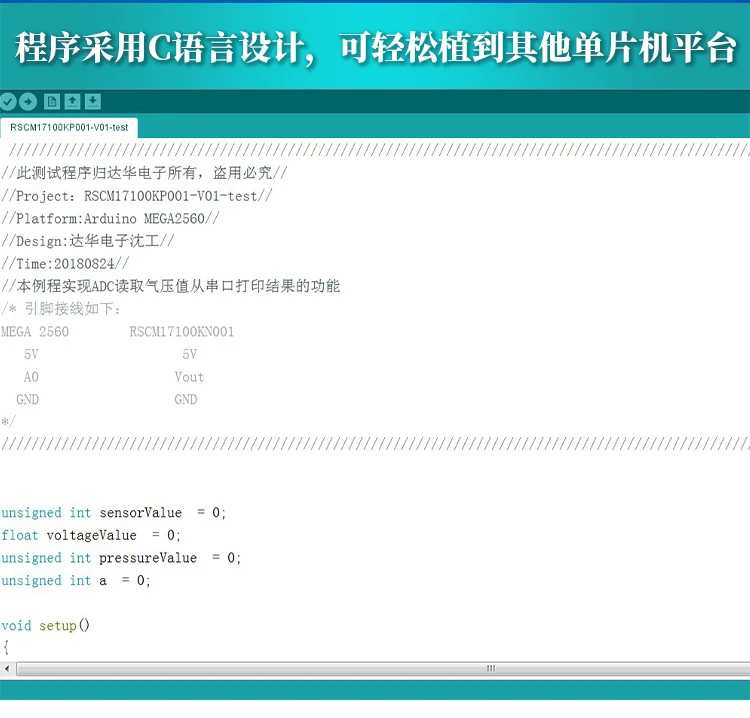The height and width of the screenshot is (718, 750).
Task: Click the '//本例程实现ADC读取气压值' comment line
Action: click(171, 286)
